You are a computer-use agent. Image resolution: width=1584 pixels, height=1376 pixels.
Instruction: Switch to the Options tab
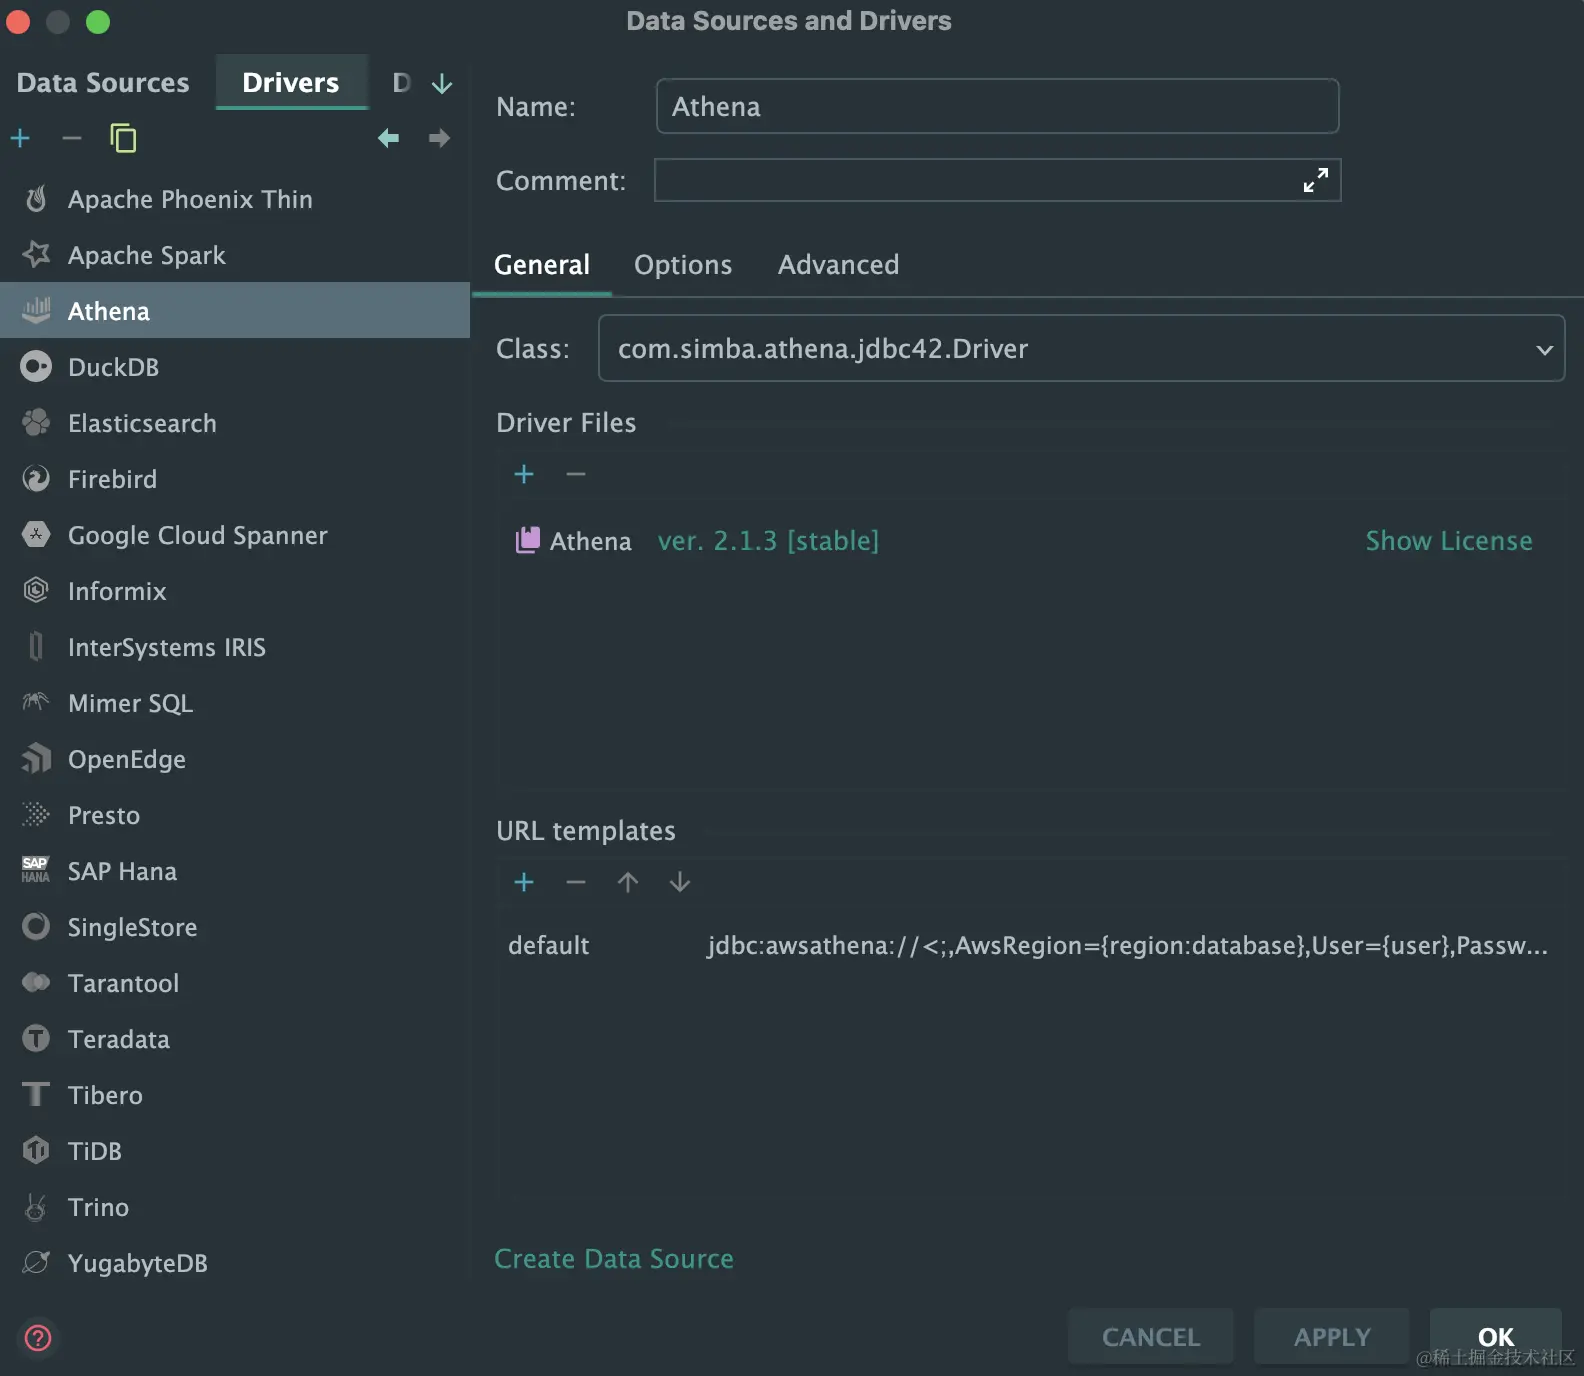[683, 265]
